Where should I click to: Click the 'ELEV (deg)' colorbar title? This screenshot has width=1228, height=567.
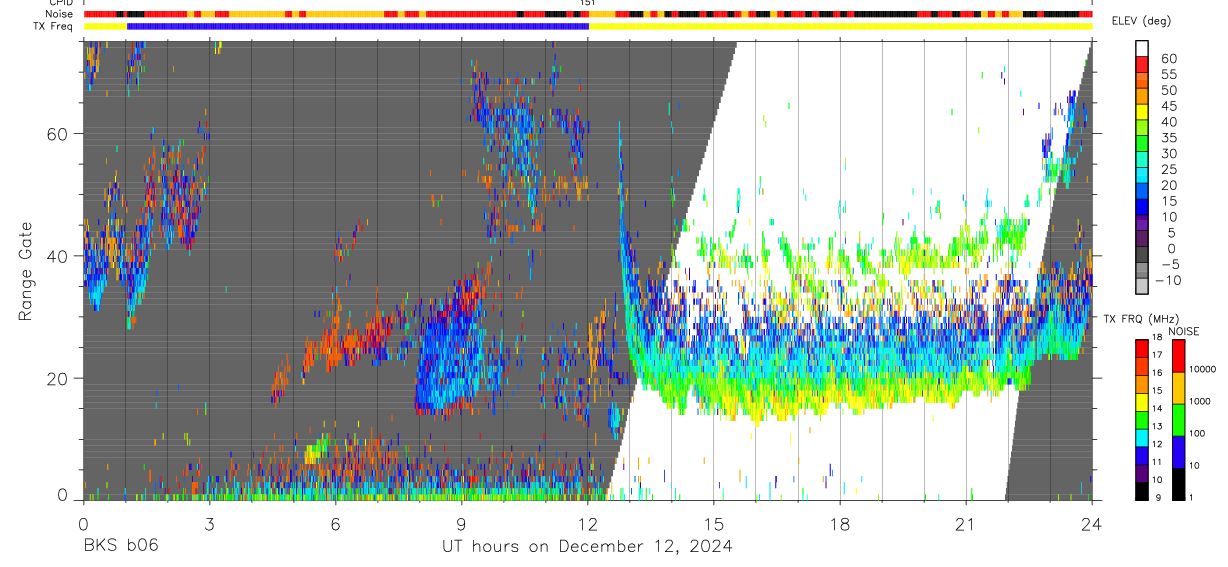pyautogui.click(x=1142, y=21)
